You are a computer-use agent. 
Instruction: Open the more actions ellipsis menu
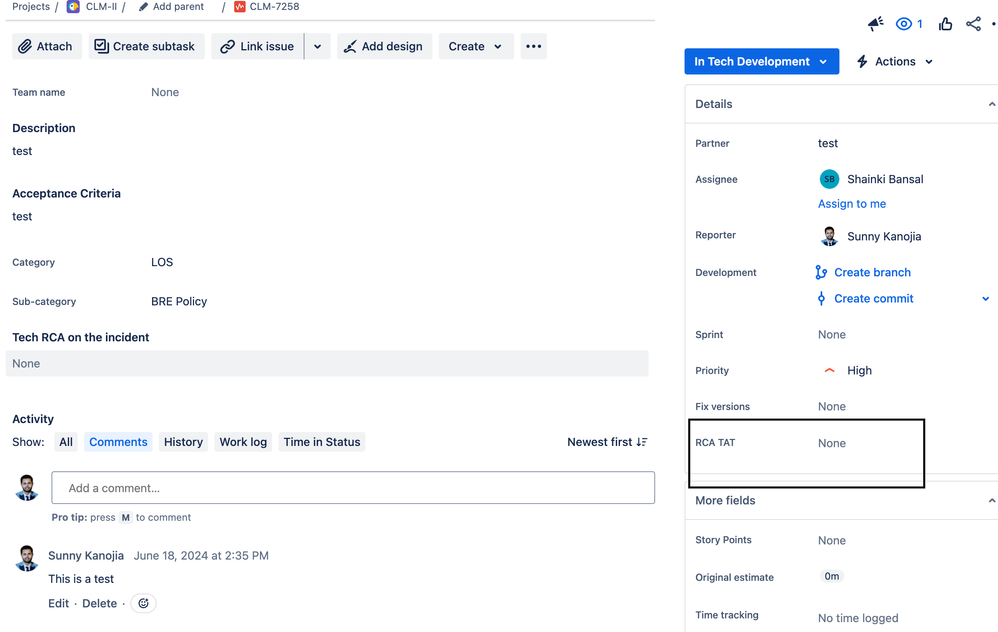pos(532,46)
